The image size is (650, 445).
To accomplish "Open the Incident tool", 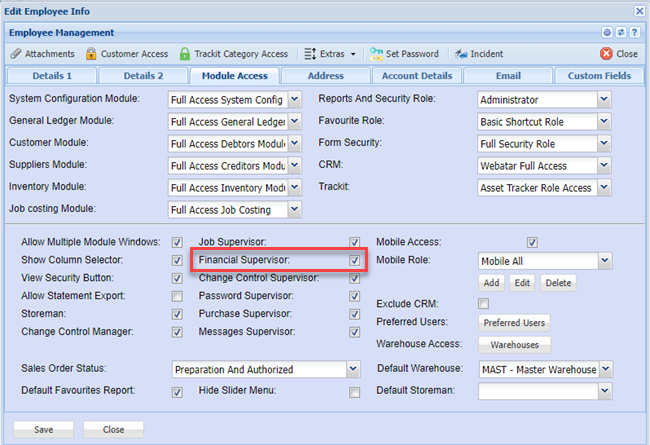I will tap(464, 54).
